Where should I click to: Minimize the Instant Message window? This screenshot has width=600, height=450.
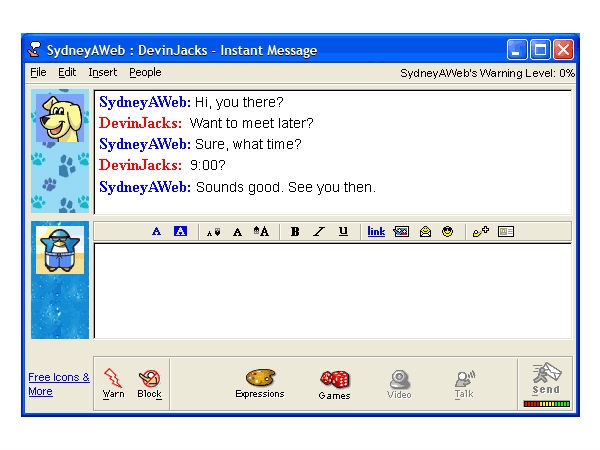click(517, 50)
